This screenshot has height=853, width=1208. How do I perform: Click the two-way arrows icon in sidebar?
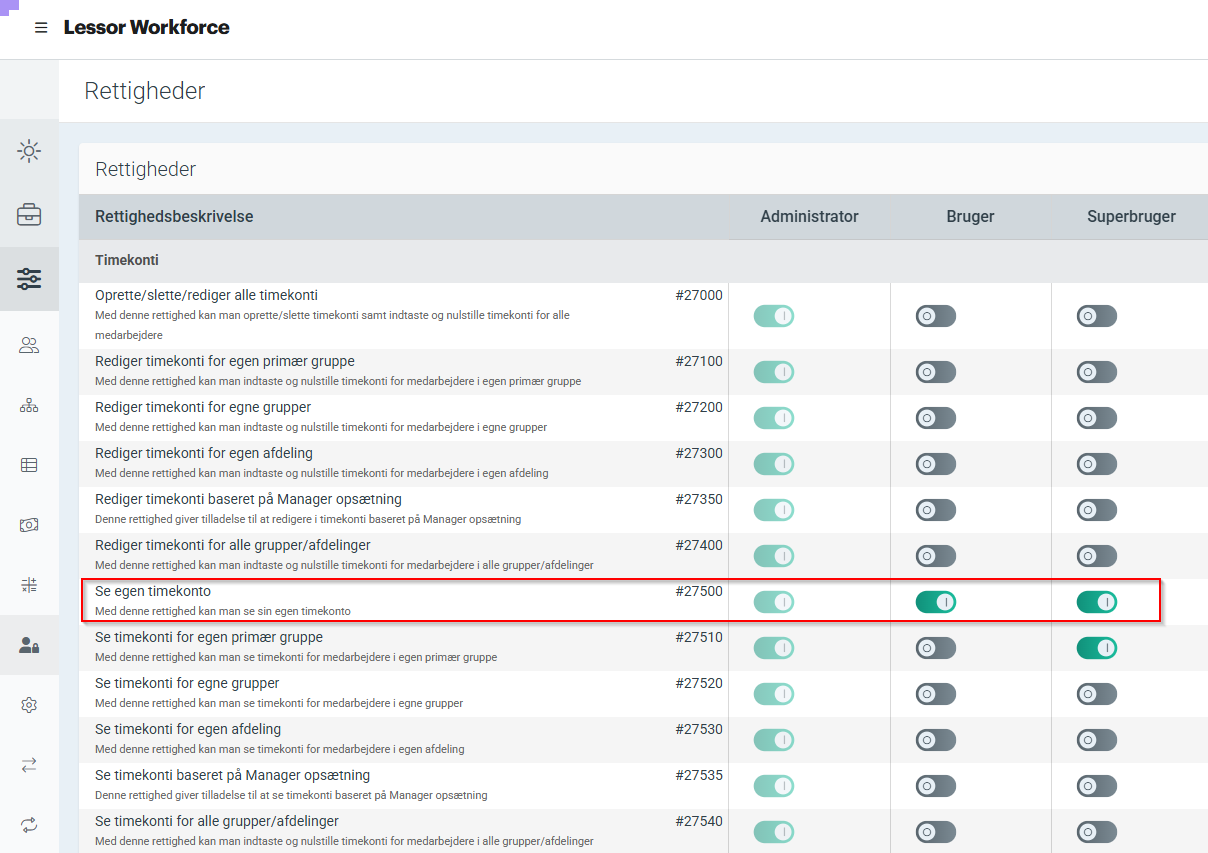[x=29, y=765]
